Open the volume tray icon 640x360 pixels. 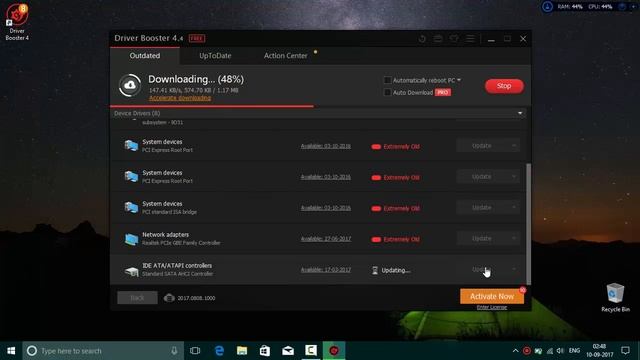tap(560, 351)
